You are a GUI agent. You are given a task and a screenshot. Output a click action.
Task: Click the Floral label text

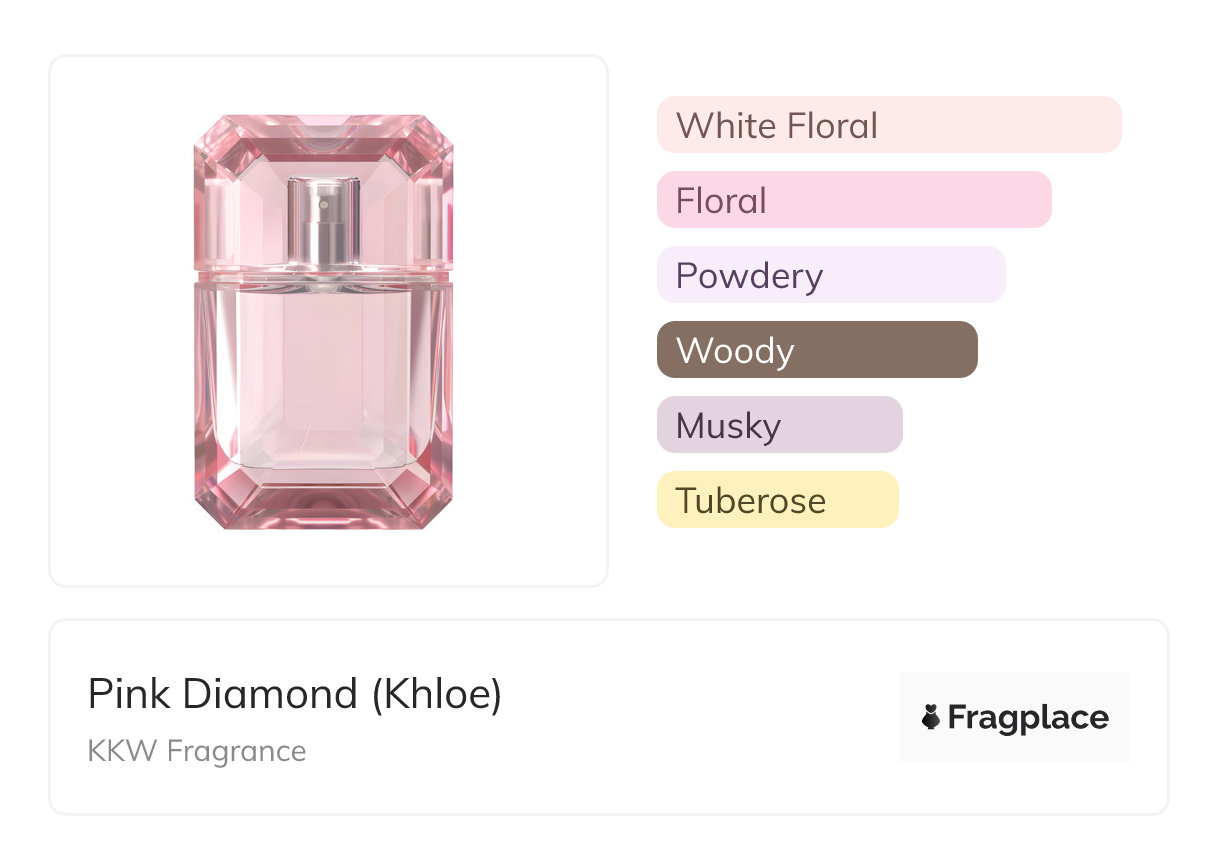click(721, 201)
